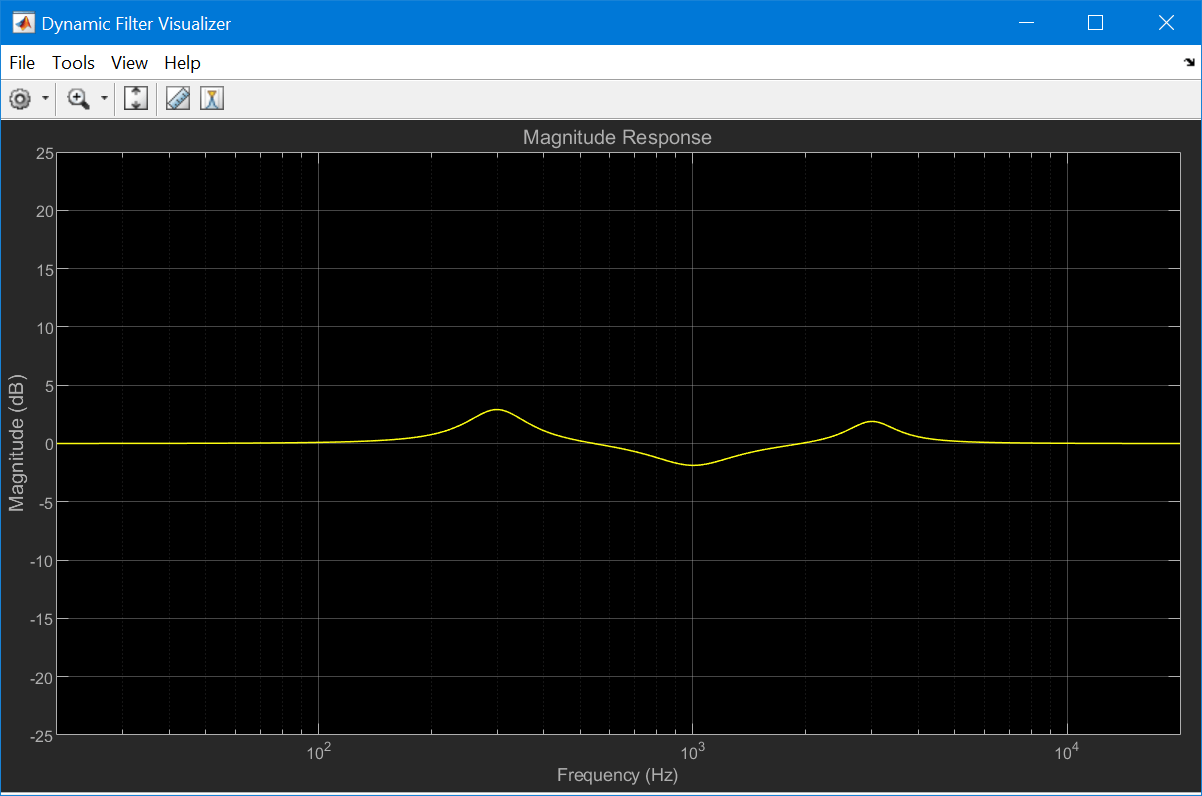This screenshot has width=1202, height=796.
Task: Click the scale axes limits icon
Action: coord(136,99)
